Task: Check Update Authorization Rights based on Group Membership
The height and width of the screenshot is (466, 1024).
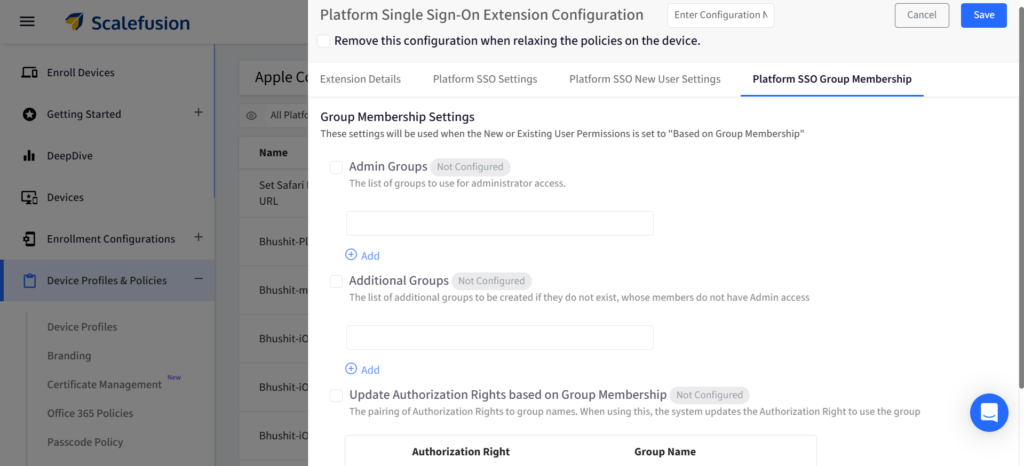Action: tap(336, 395)
